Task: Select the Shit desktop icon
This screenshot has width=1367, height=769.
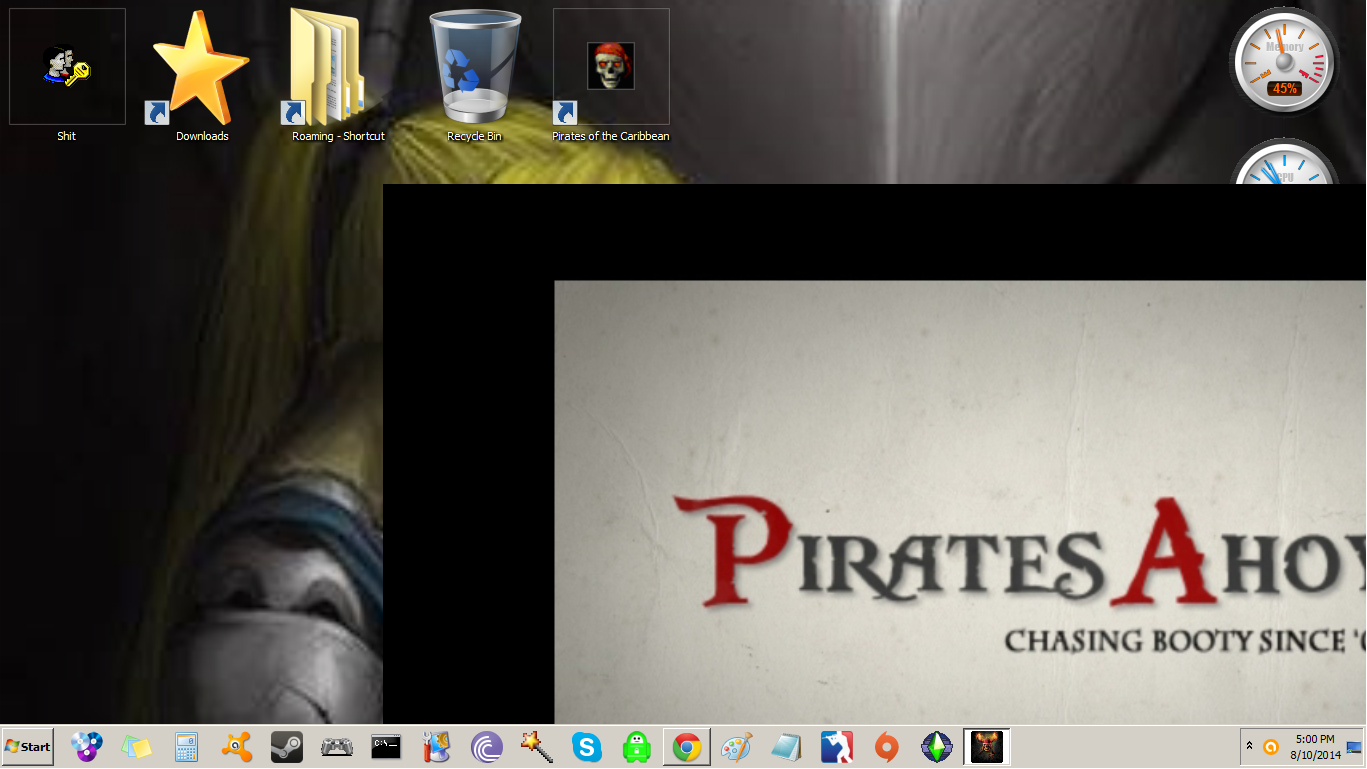Action: (x=67, y=76)
